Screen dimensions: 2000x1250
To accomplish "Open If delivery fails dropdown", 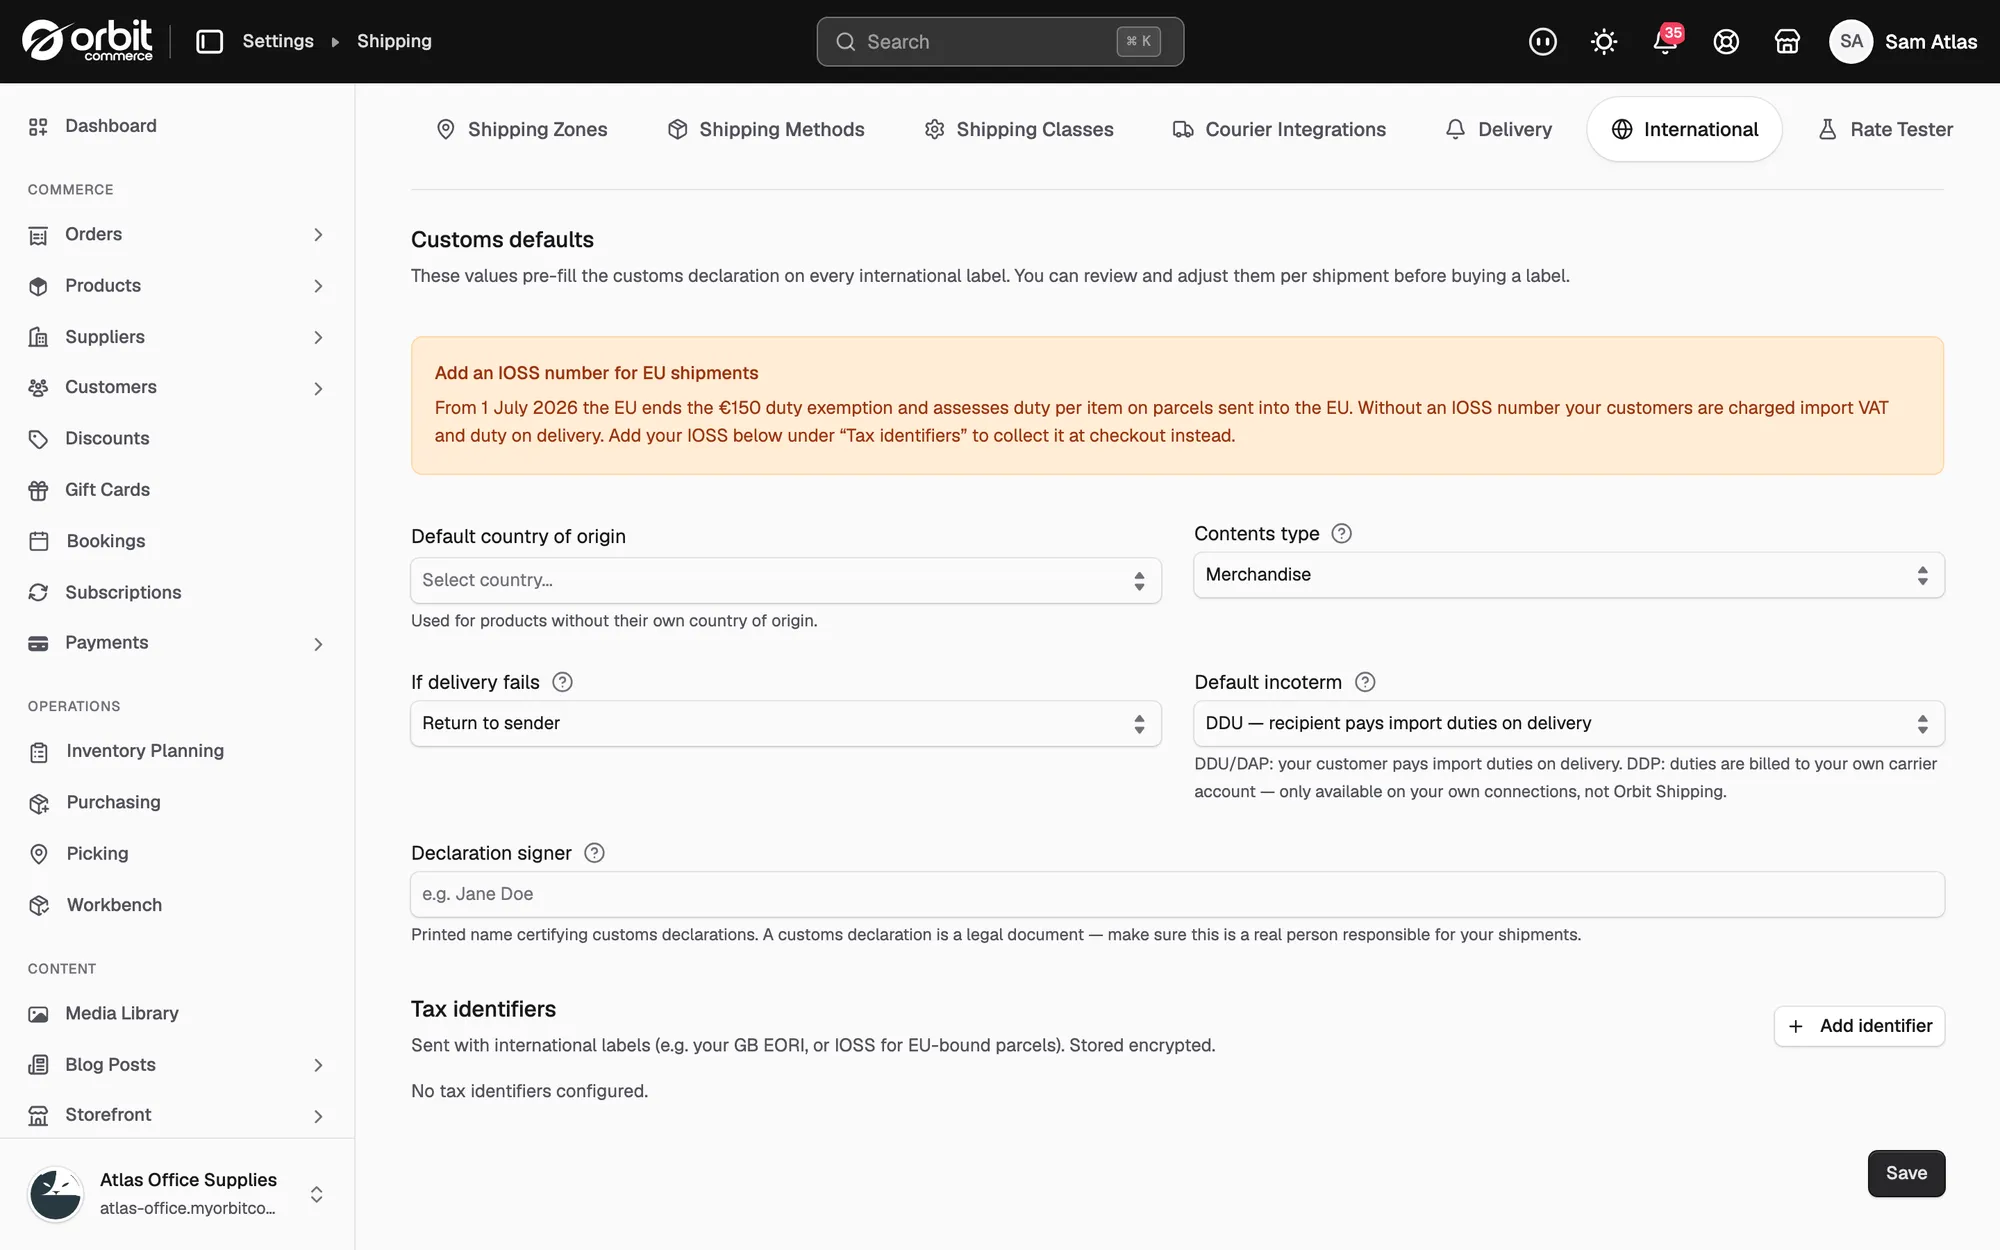I will 786,723.
